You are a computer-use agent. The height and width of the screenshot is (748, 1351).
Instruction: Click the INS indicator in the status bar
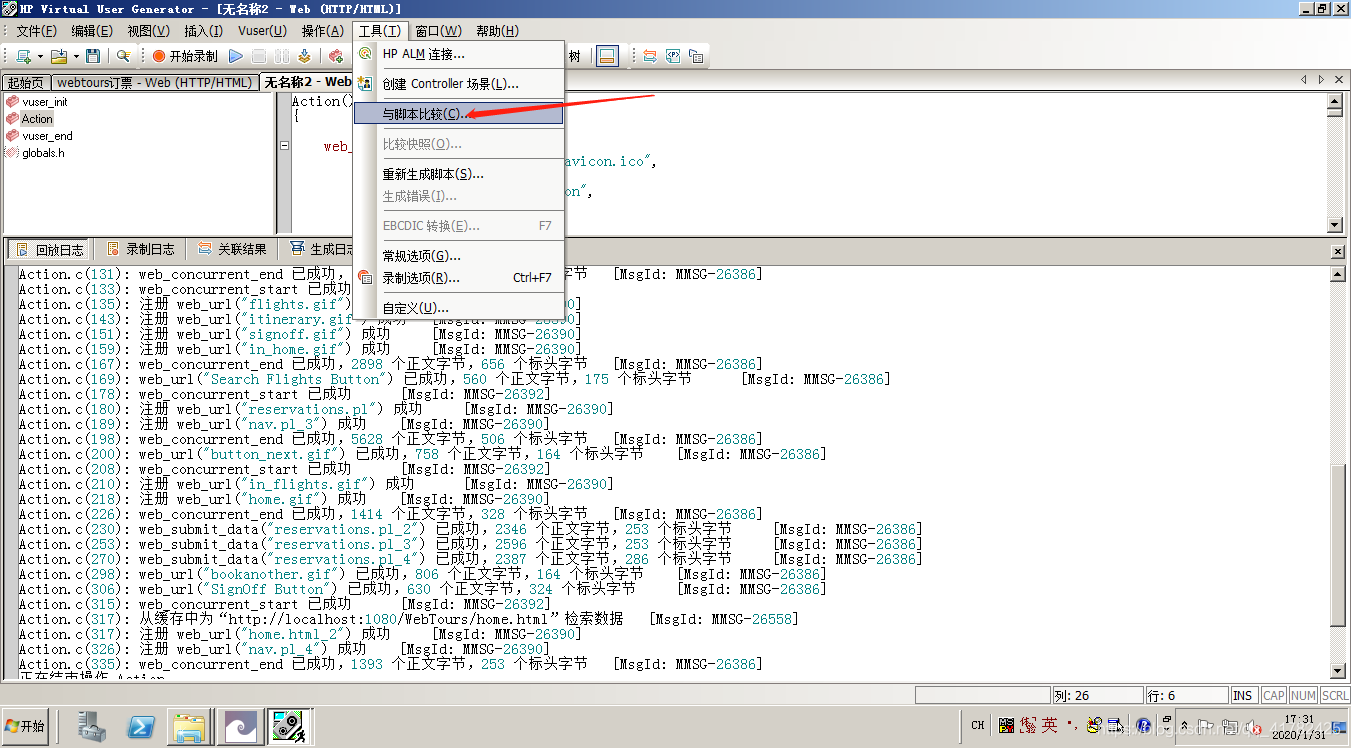click(1243, 695)
